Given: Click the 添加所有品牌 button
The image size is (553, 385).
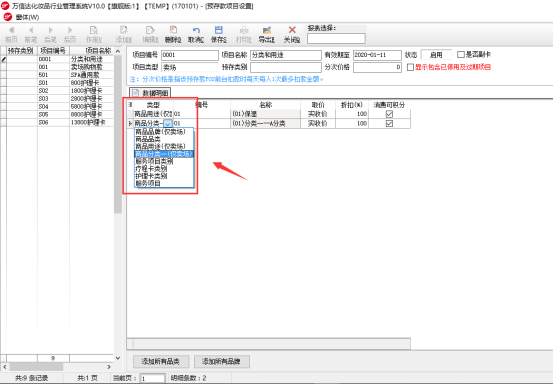Looking at the screenshot, I should [221, 361].
